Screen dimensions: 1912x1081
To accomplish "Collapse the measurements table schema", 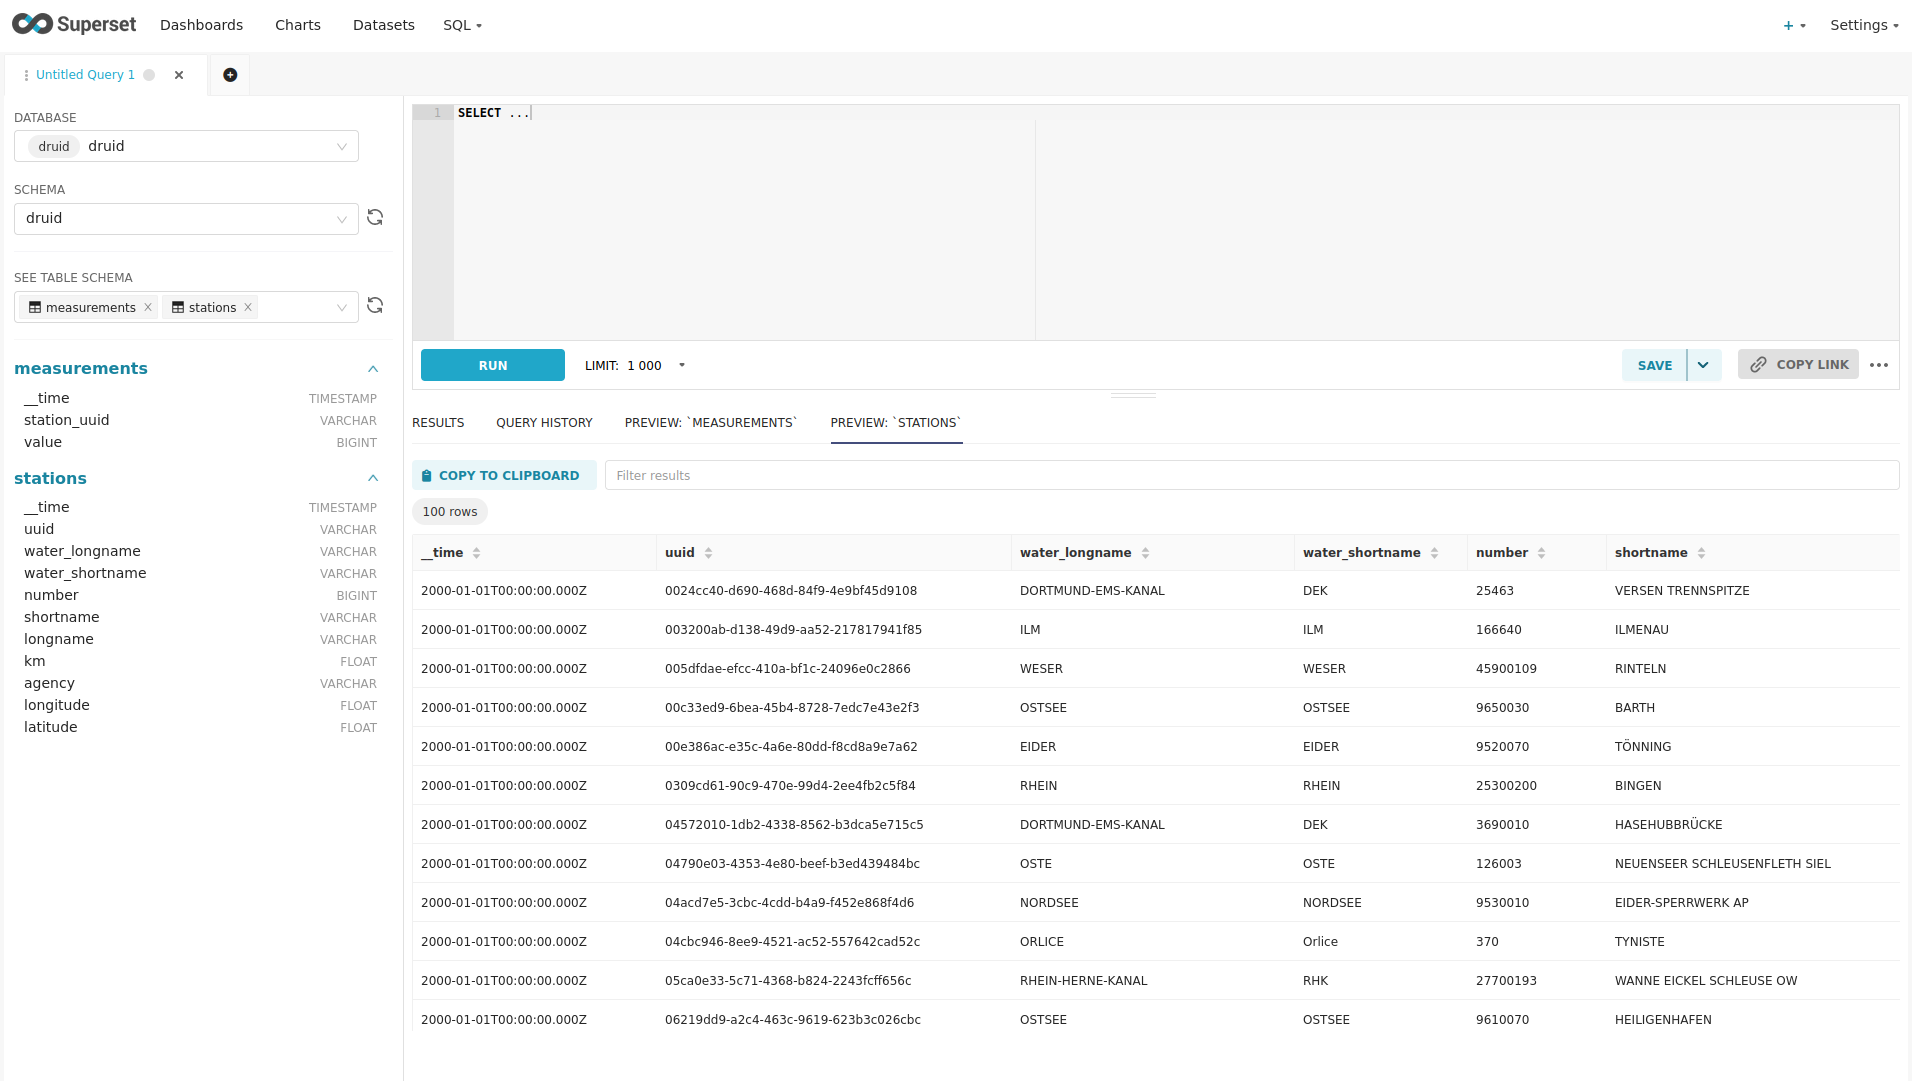I will (x=373, y=369).
